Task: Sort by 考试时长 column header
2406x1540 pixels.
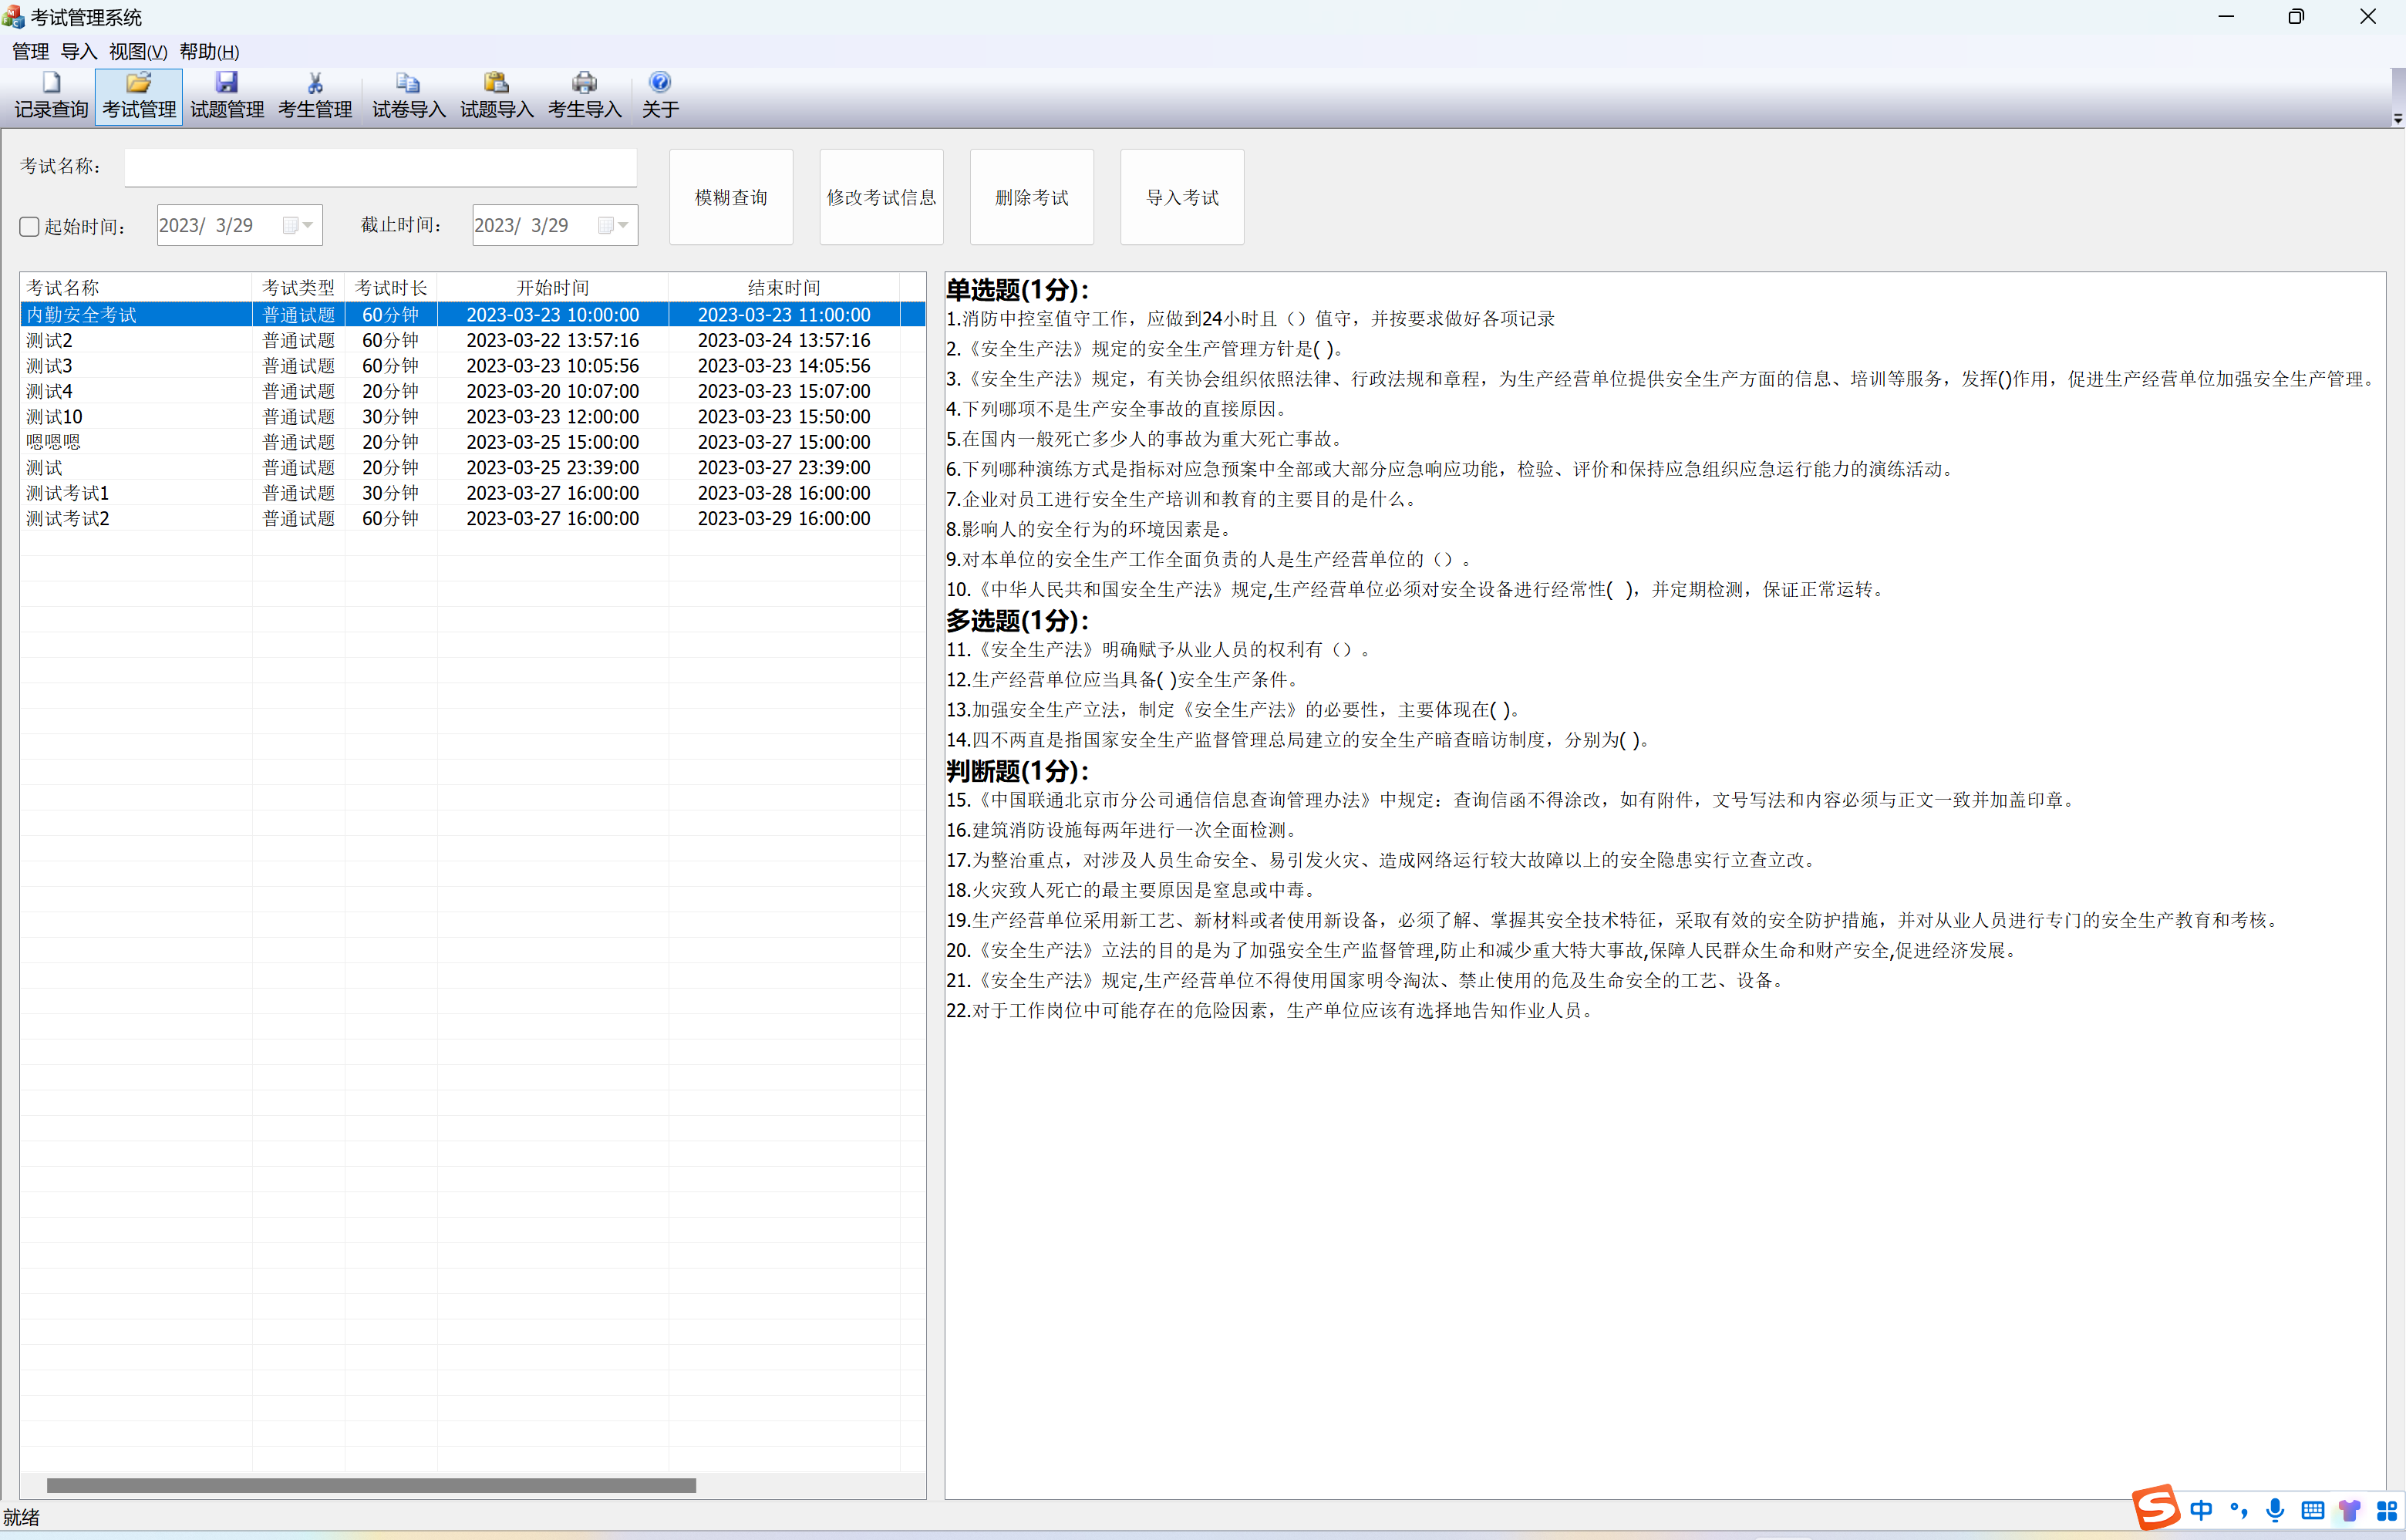Action: point(390,288)
